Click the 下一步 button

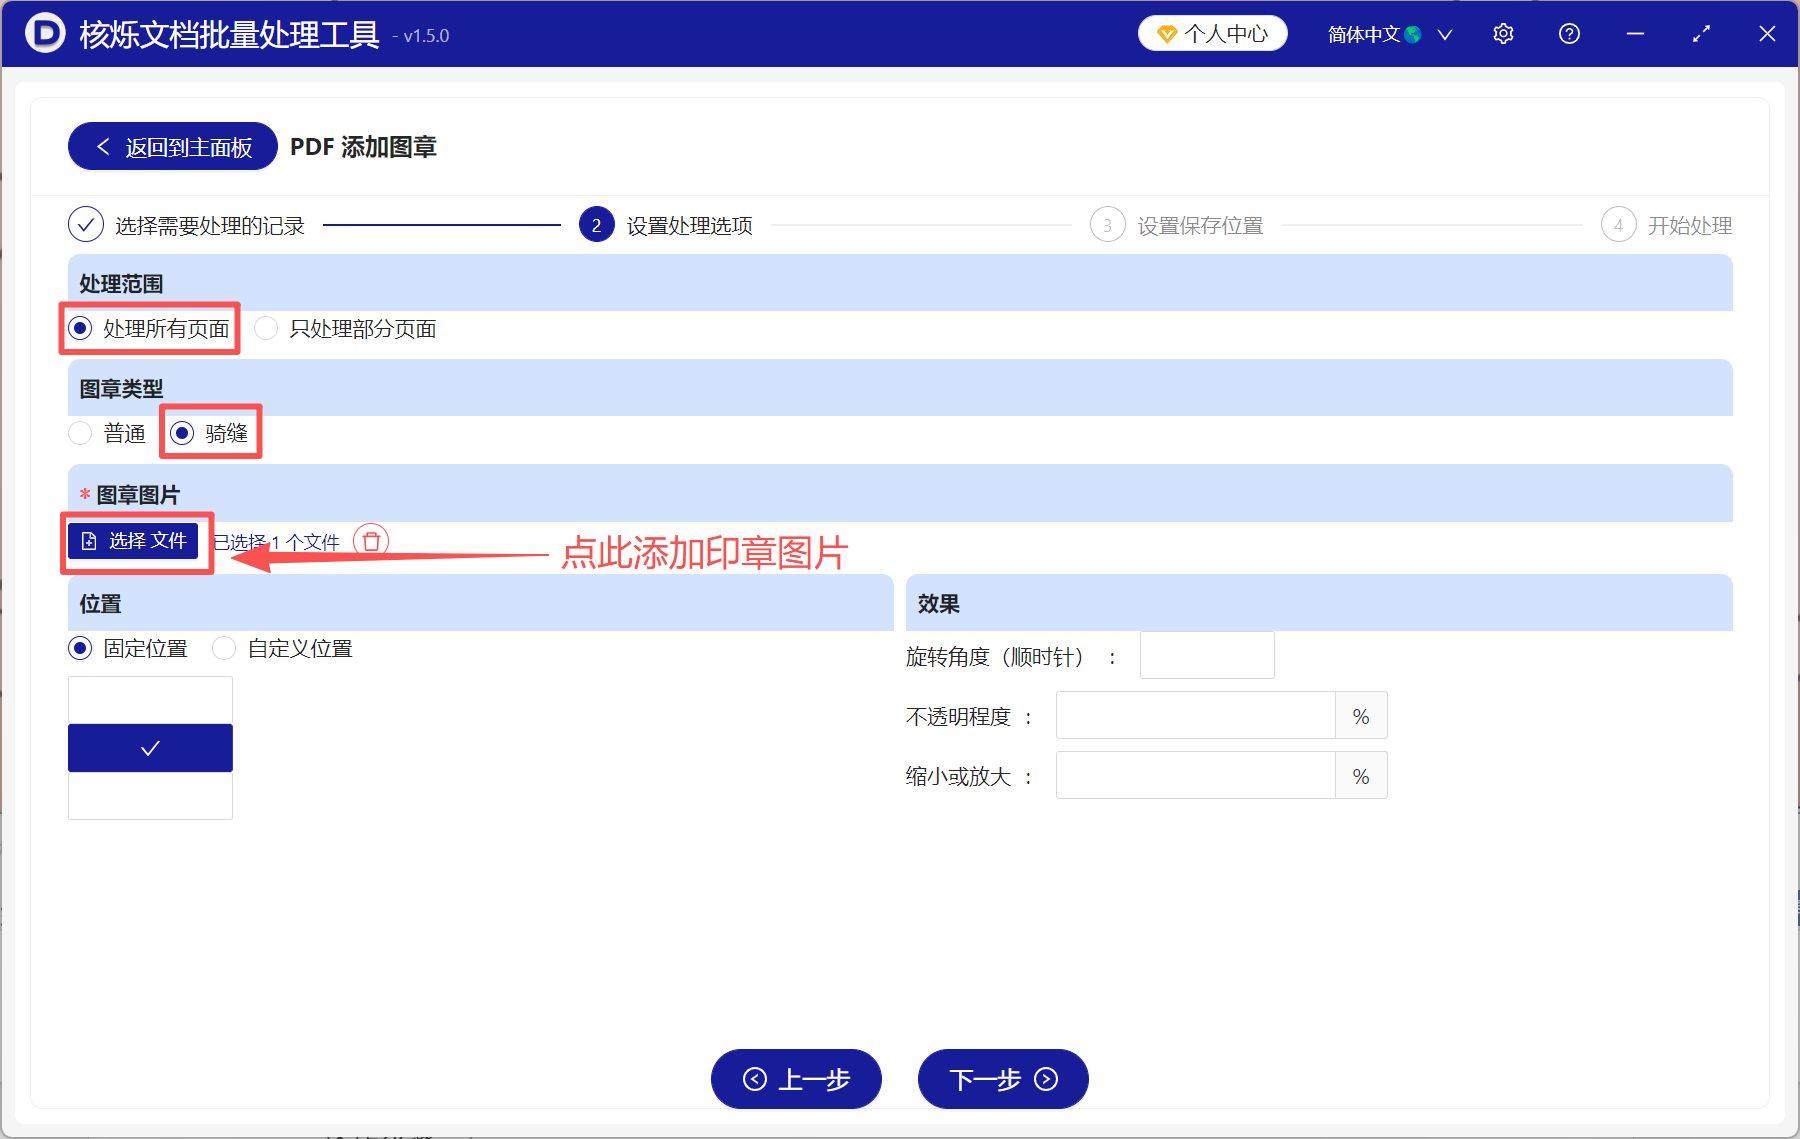click(x=1002, y=1079)
